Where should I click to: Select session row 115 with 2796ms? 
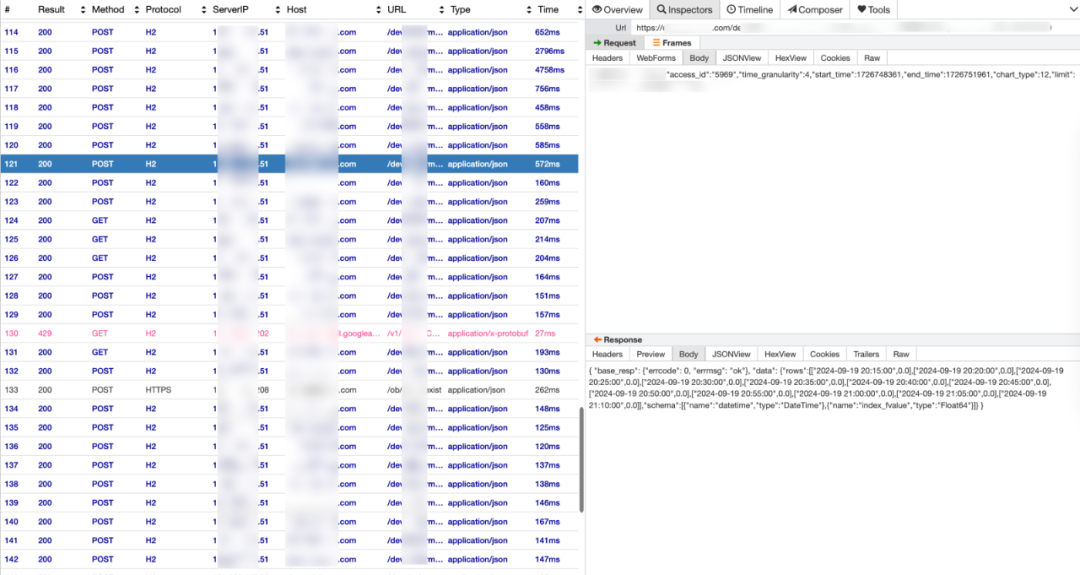coord(289,51)
